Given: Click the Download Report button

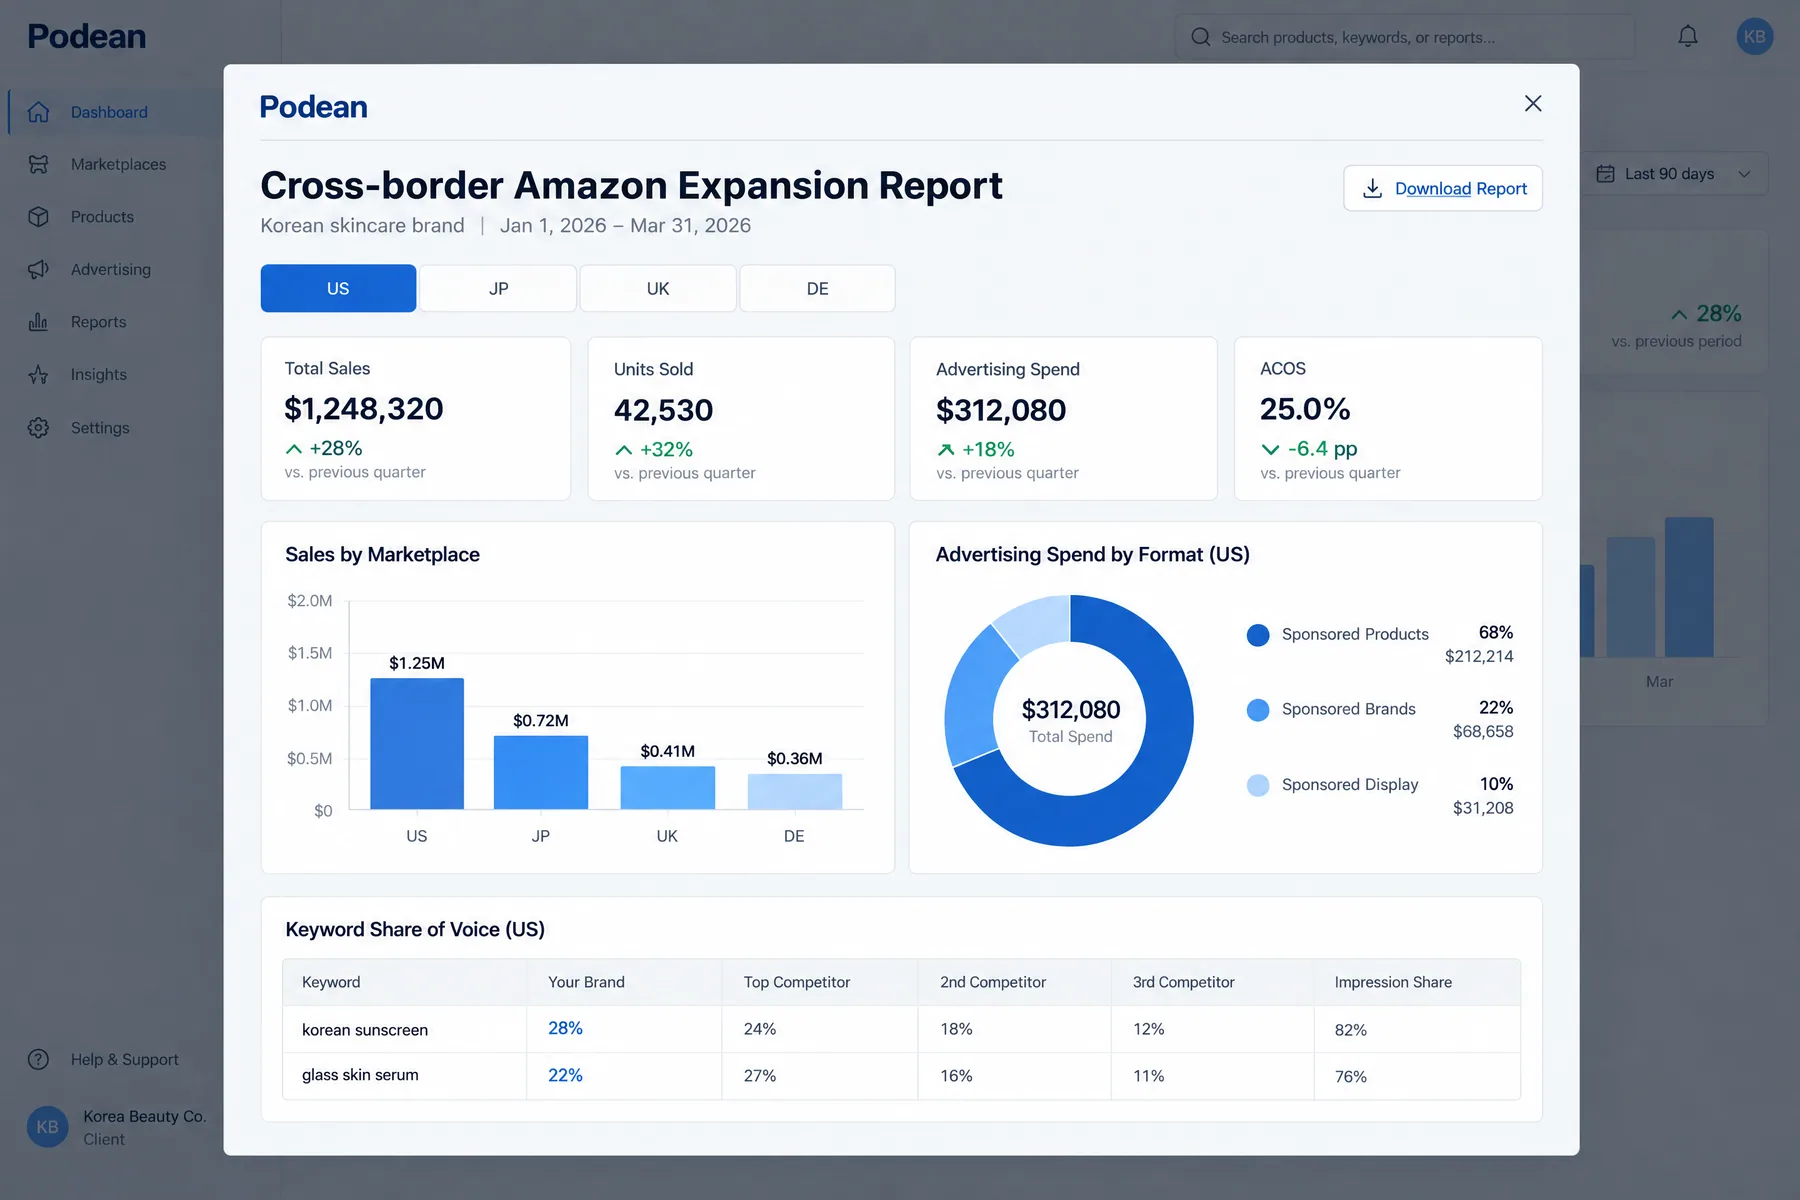Looking at the screenshot, I should tap(1443, 188).
